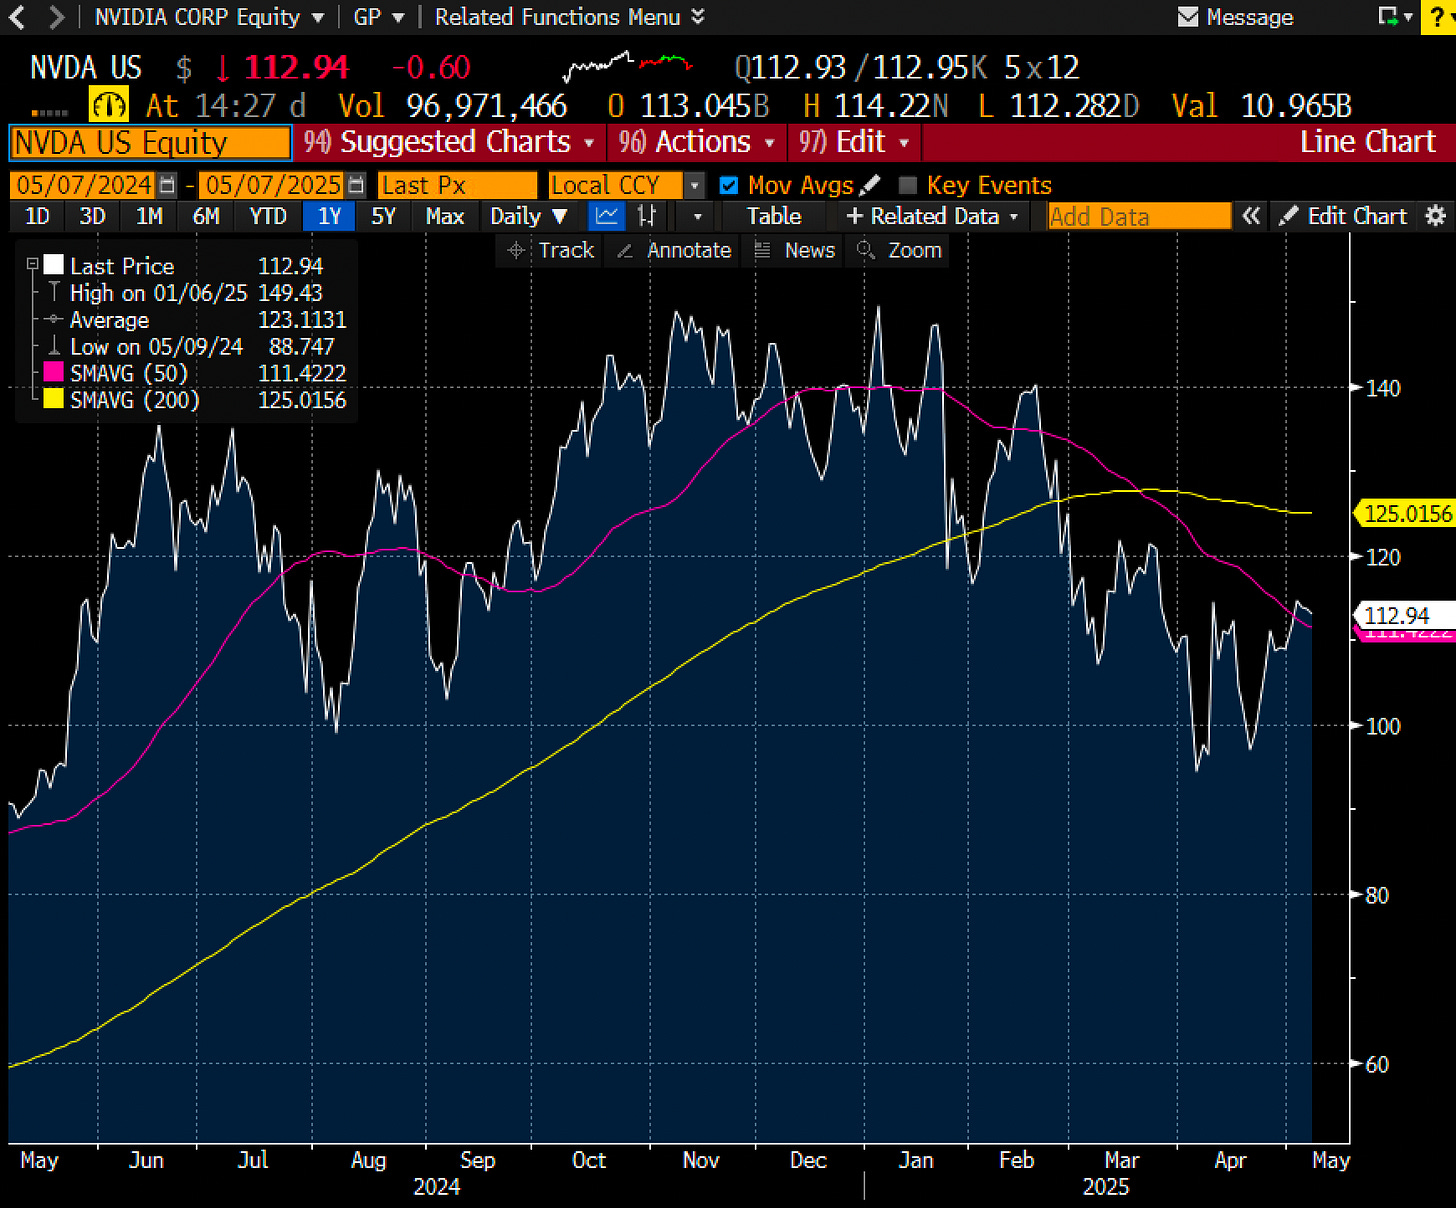Collapse the panel with double-chevron icon
Viewport: 1456px width, 1208px height.
[1251, 216]
